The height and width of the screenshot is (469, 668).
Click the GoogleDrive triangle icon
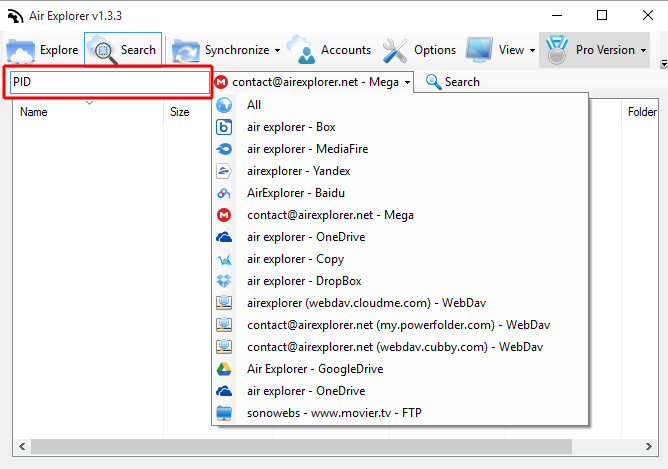pyautogui.click(x=224, y=369)
